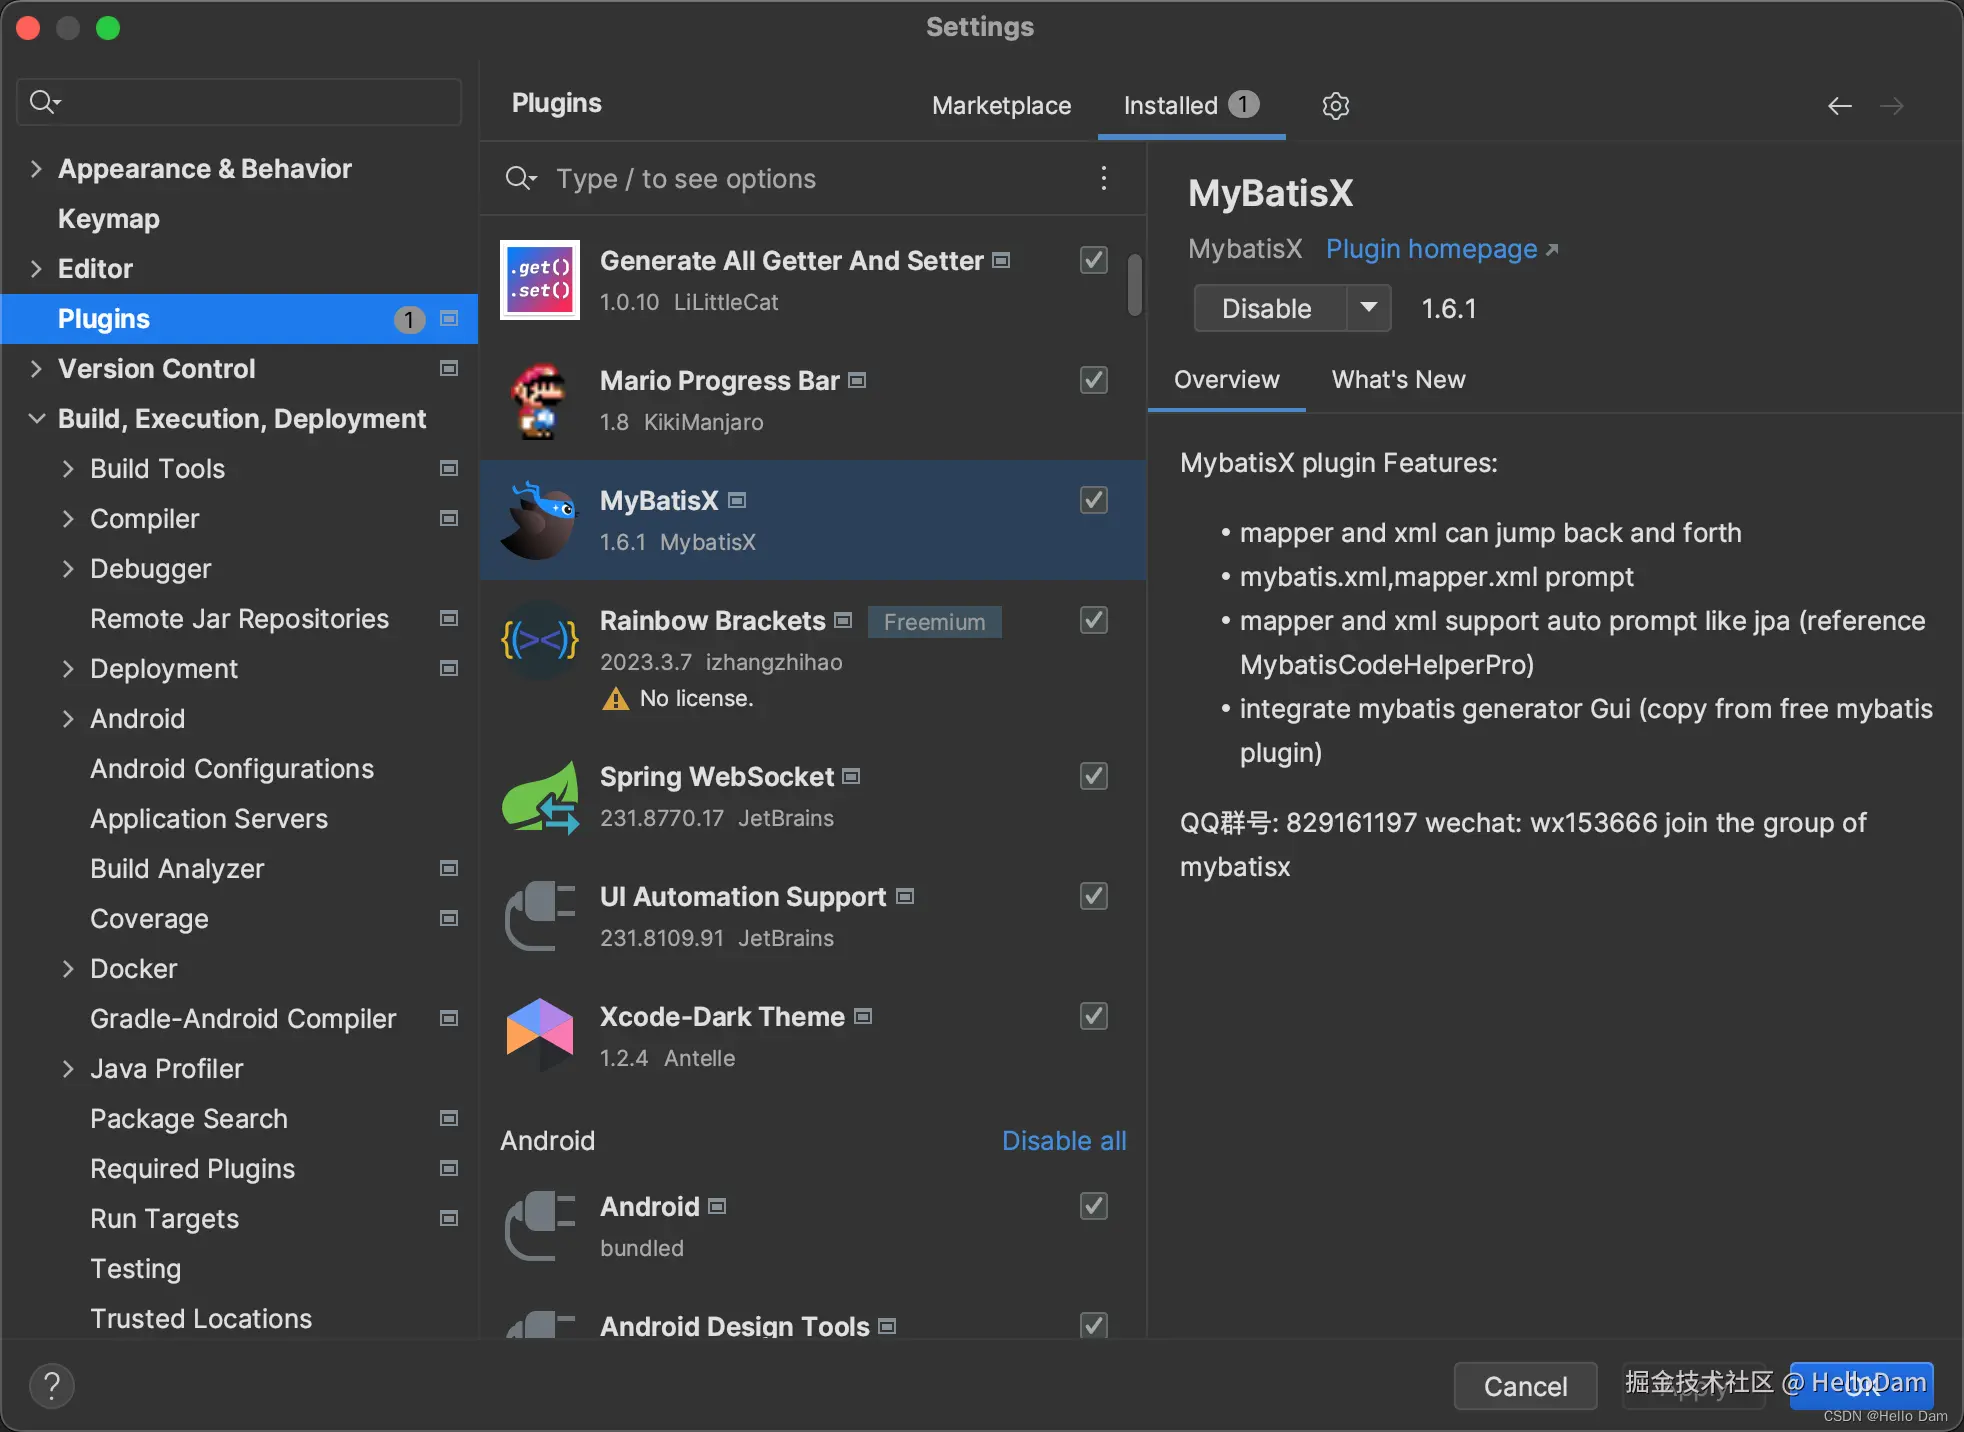Click the Mario Progress Bar plugin icon
This screenshot has height=1432, width=1964.
click(x=539, y=400)
